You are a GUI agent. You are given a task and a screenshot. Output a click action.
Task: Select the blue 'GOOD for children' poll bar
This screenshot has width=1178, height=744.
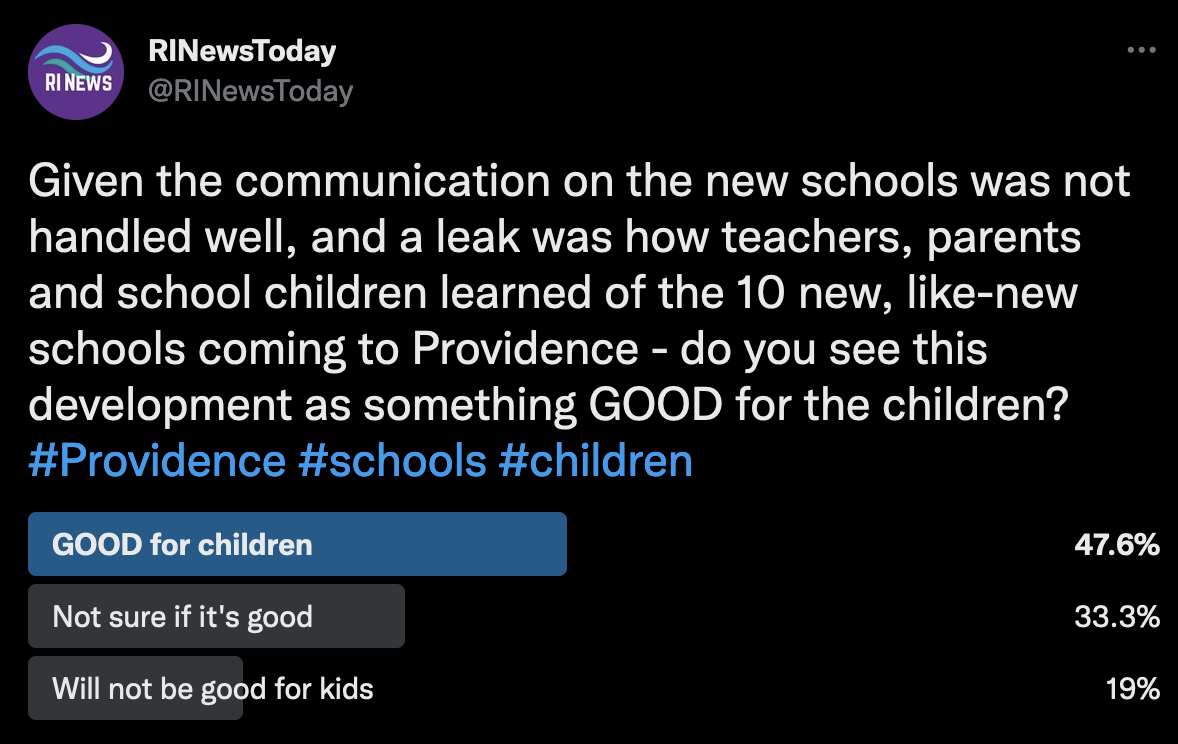tap(297, 544)
